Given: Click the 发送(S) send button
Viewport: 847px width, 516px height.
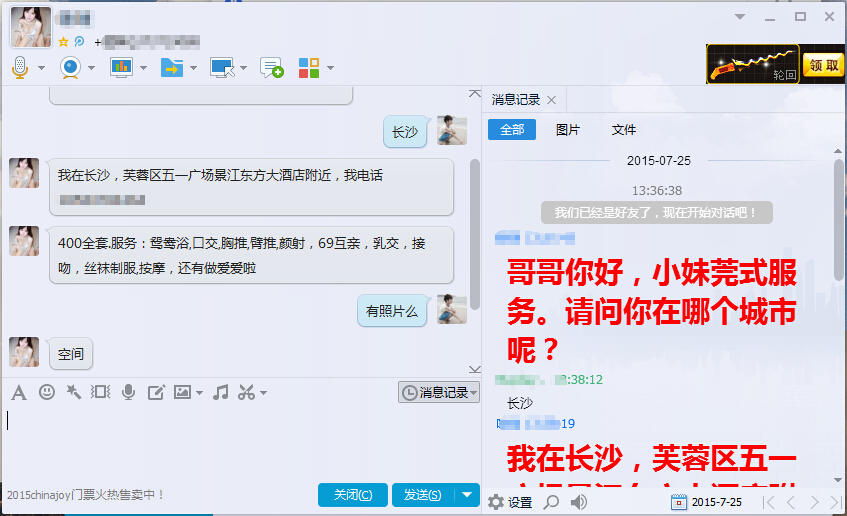Looking at the screenshot, I should (x=424, y=494).
